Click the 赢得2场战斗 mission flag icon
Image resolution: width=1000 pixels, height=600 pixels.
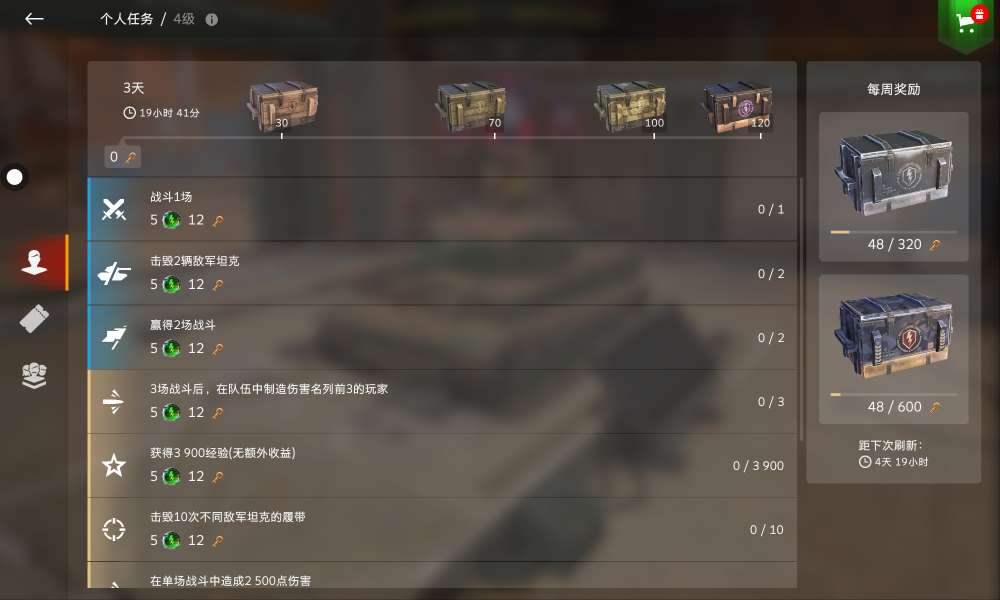click(x=114, y=337)
